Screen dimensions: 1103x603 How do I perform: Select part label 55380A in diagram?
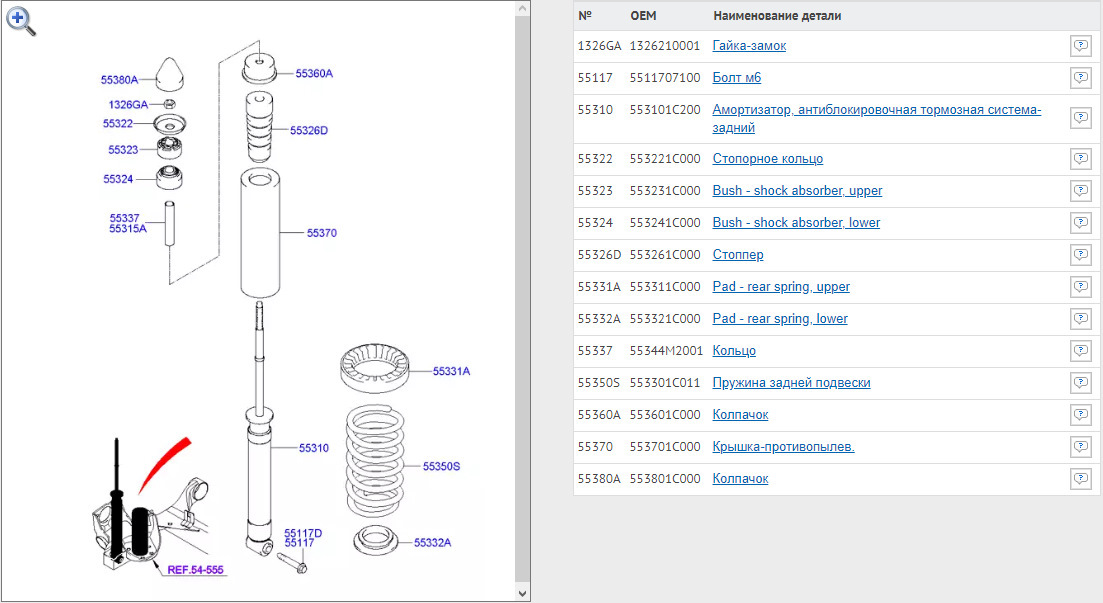120,80
